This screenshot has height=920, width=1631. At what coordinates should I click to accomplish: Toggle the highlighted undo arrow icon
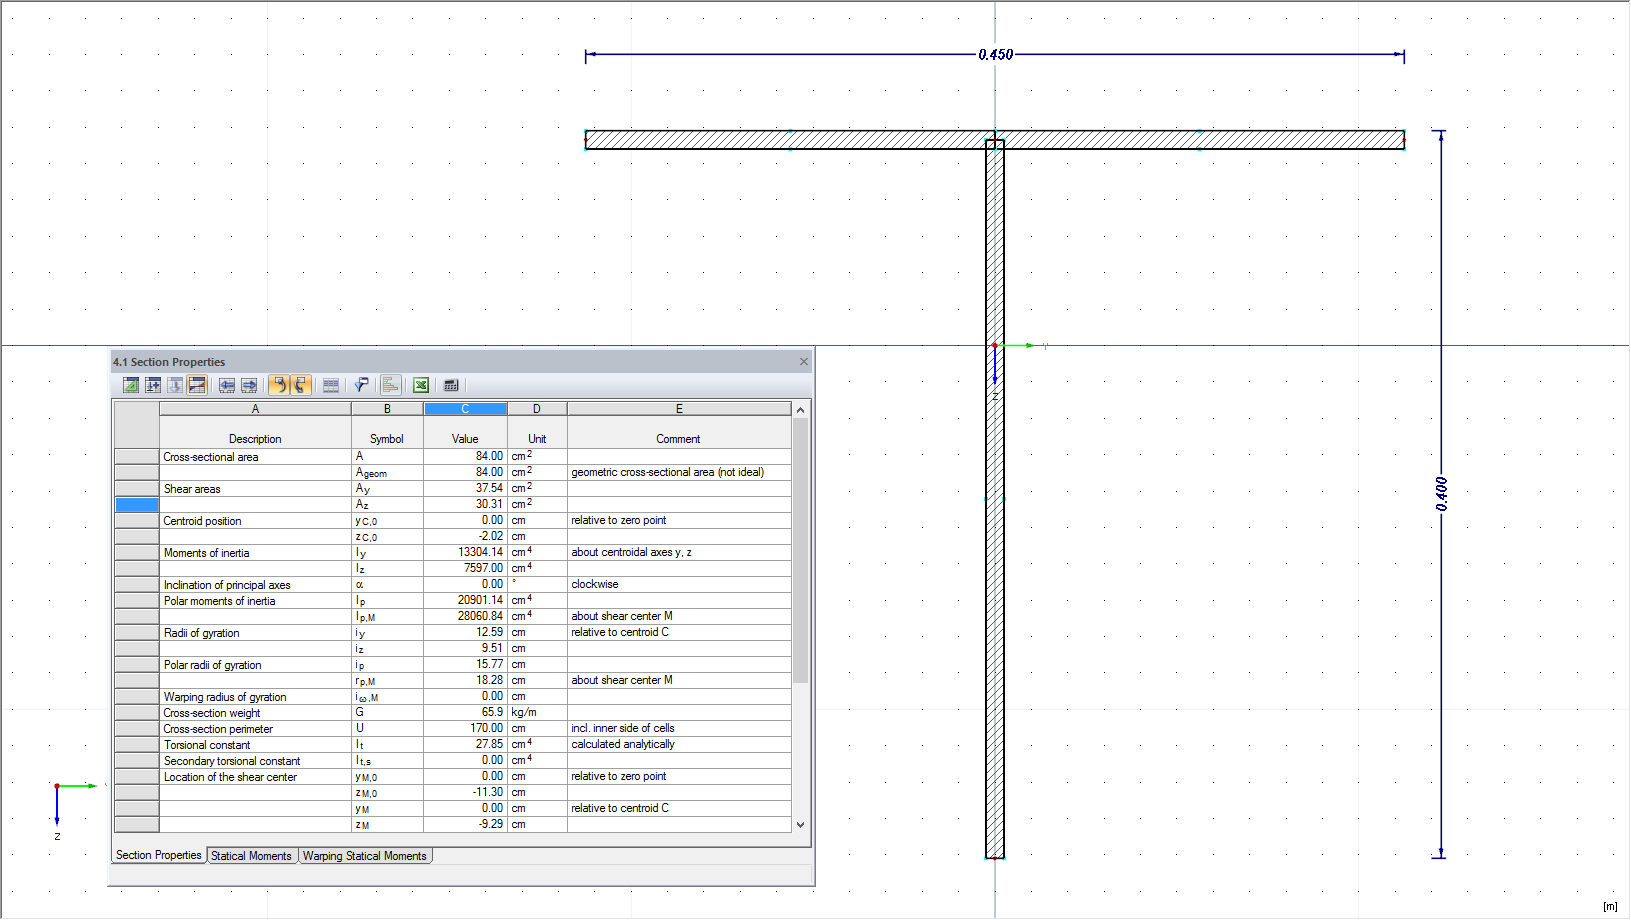(x=279, y=385)
